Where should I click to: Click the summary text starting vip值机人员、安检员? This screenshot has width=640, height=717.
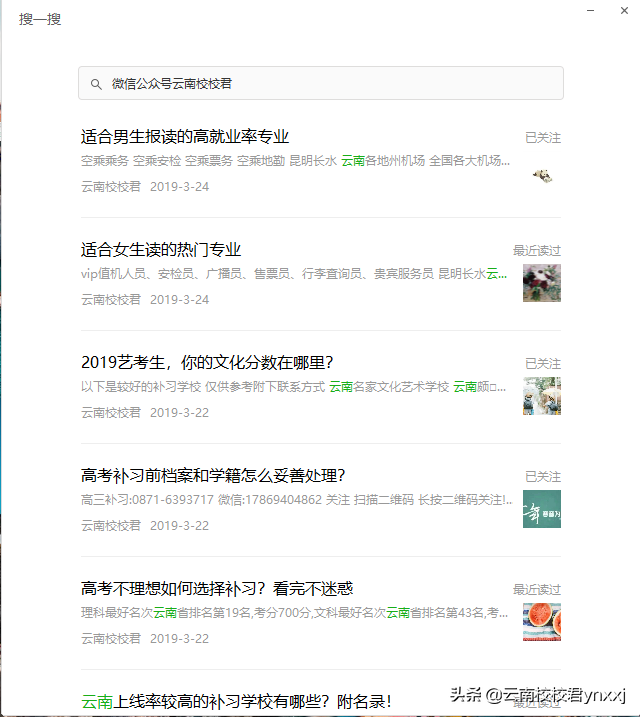tap(294, 274)
